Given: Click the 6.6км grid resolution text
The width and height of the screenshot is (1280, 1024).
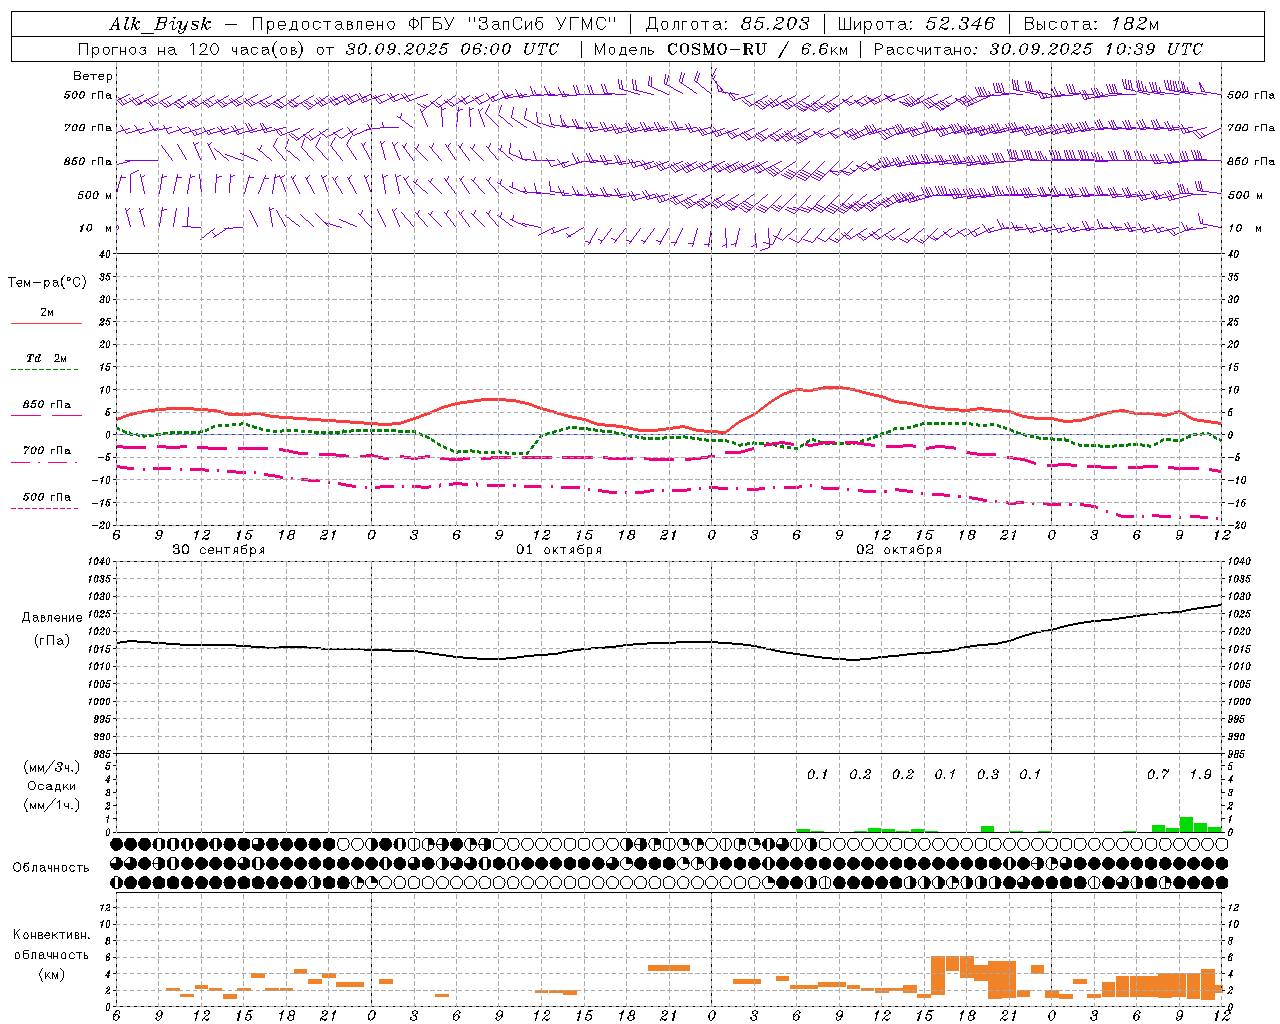Looking at the screenshot, I should point(824,49).
